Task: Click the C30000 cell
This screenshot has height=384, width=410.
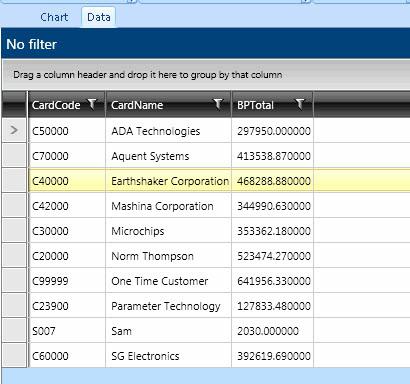Action: coord(67,231)
